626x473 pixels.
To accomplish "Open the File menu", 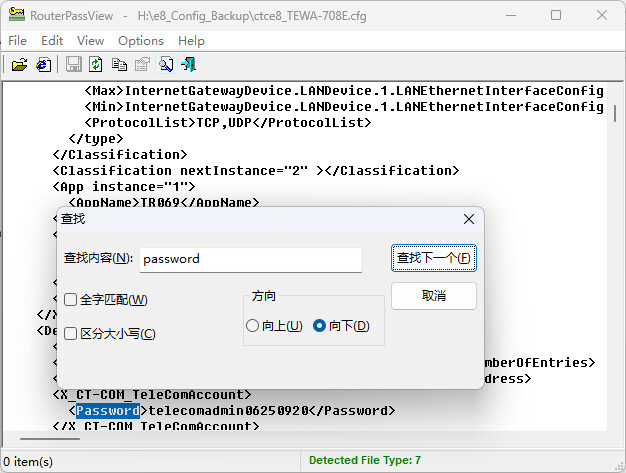I will click(x=17, y=41).
